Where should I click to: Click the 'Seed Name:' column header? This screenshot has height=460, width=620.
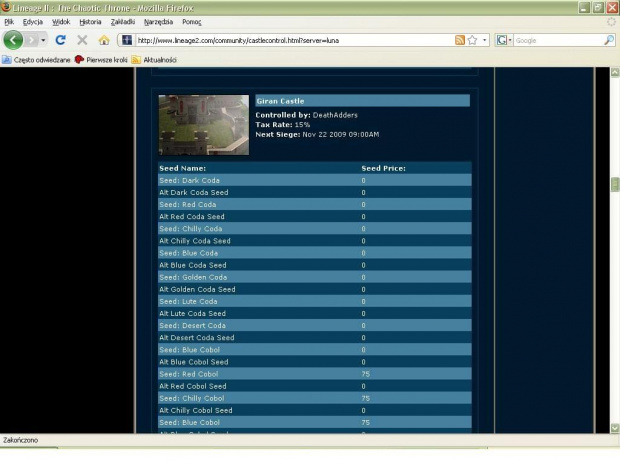tap(182, 168)
